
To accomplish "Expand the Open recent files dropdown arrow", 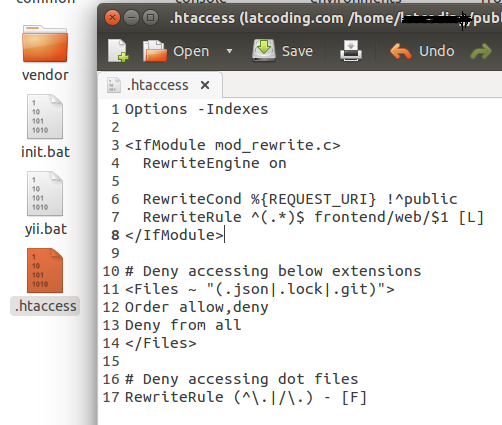I will [229, 51].
